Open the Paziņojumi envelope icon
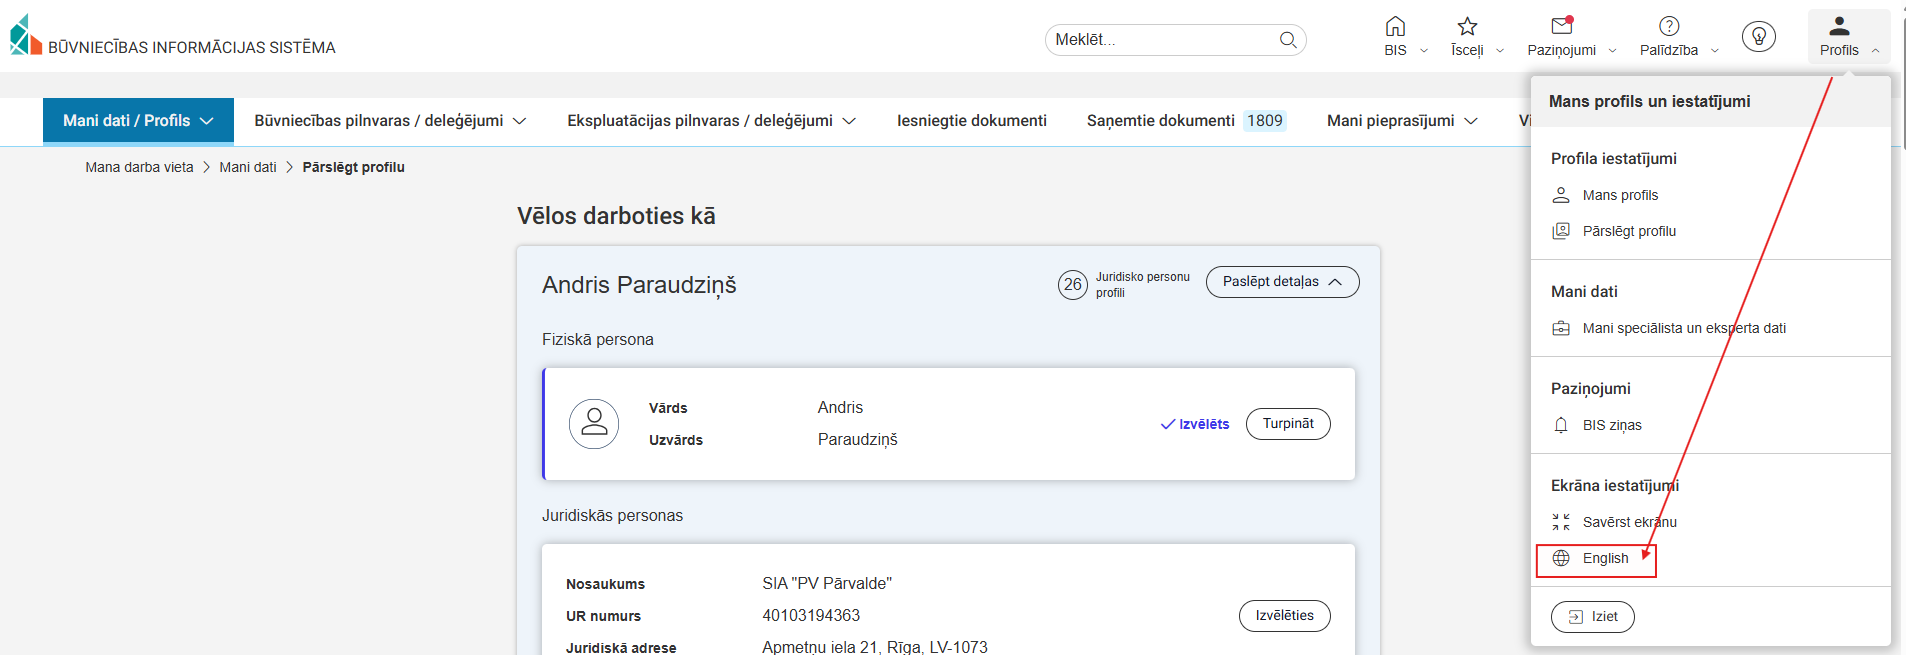Screen dimensions: 1906x655 1561,27
